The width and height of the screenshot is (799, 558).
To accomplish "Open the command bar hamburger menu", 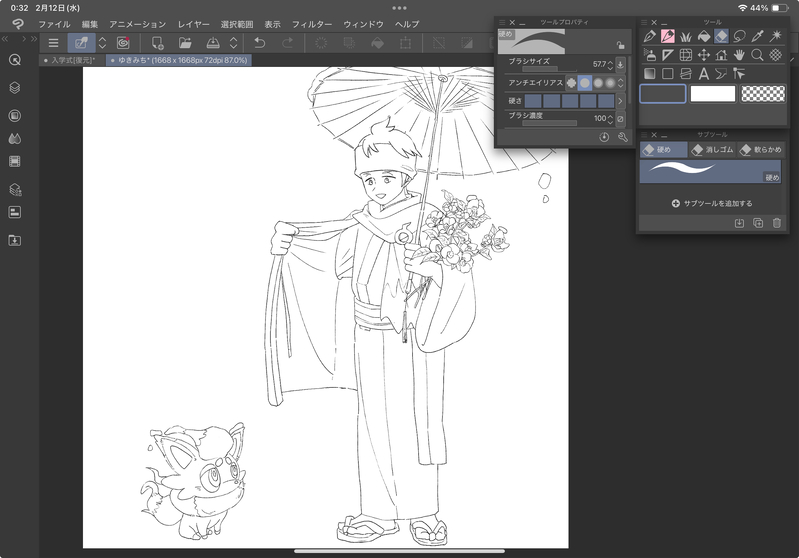I will (53, 43).
